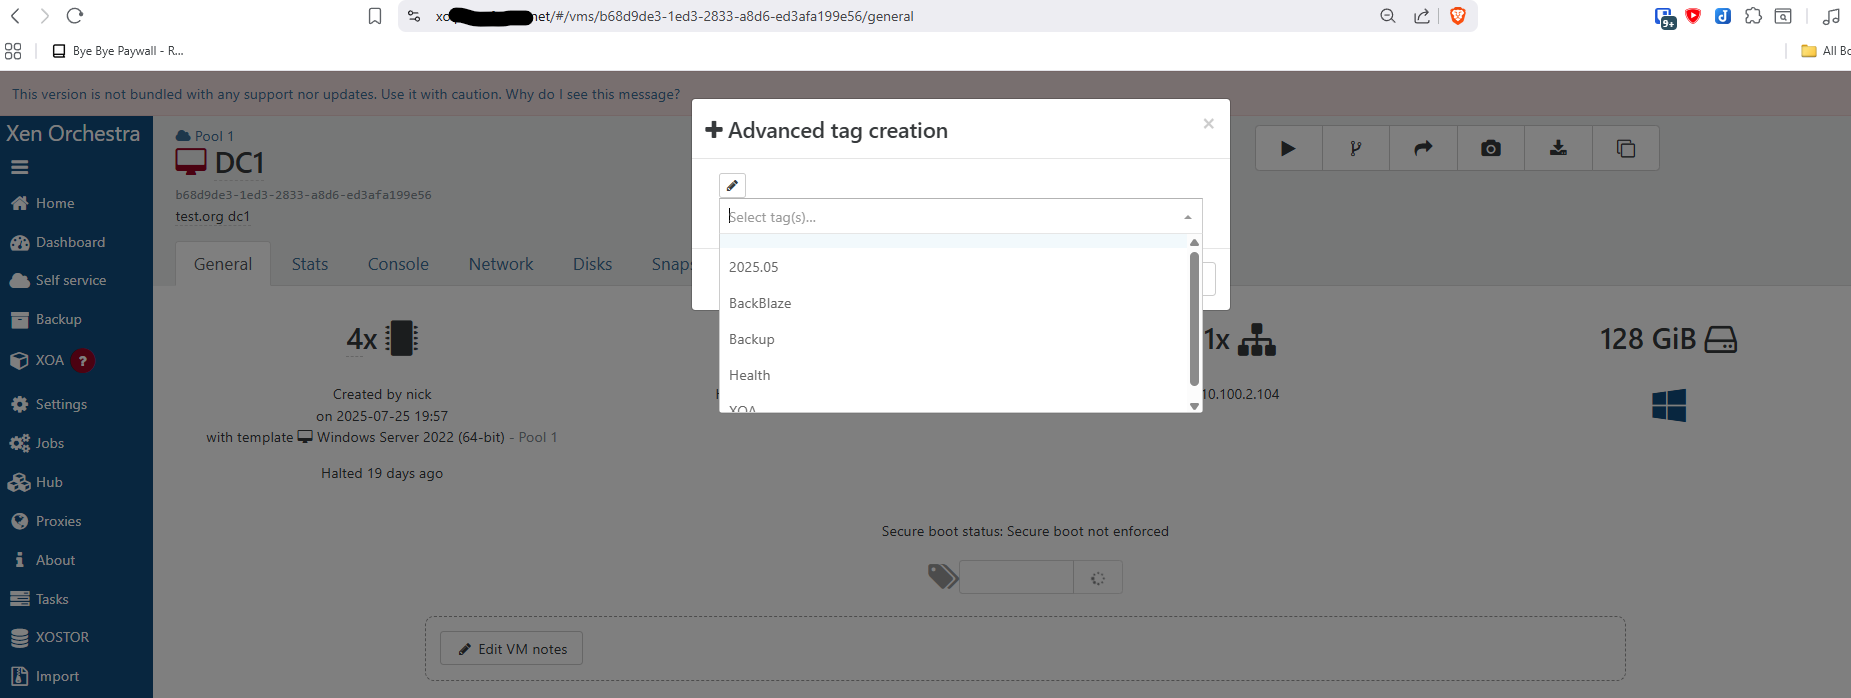Click the copy VM icon
Image resolution: width=1851 pixels, height=698 pixels.
pyautogui.click(x=1626, y=148)
